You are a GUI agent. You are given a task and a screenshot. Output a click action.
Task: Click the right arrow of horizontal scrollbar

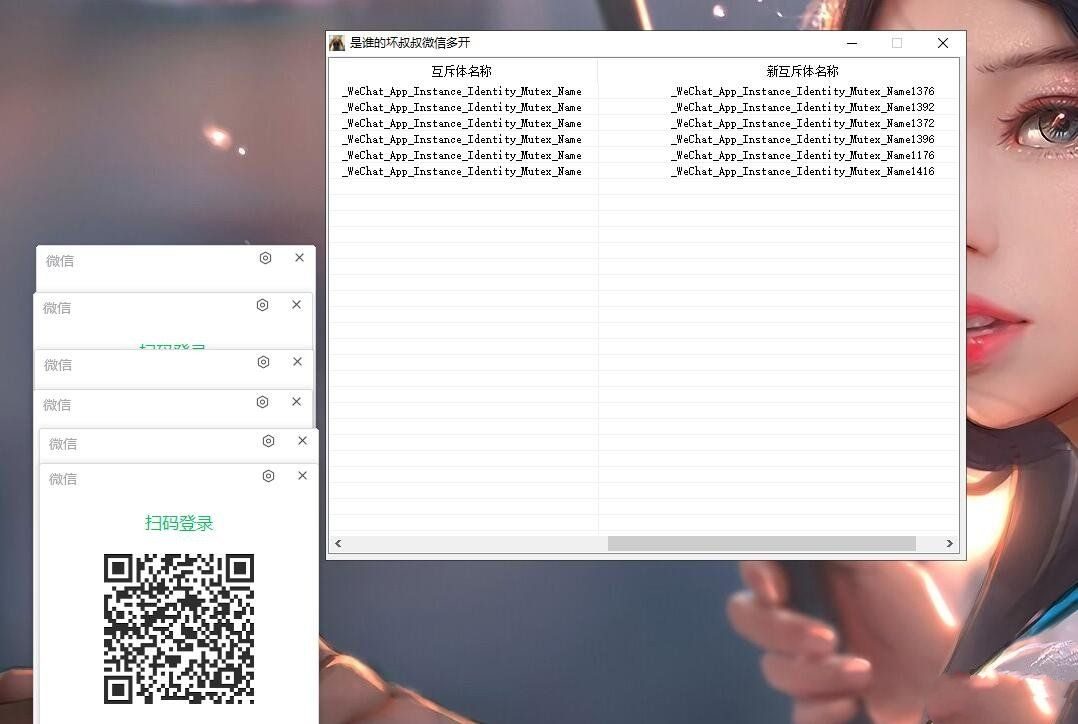click(x=949, y=544)
